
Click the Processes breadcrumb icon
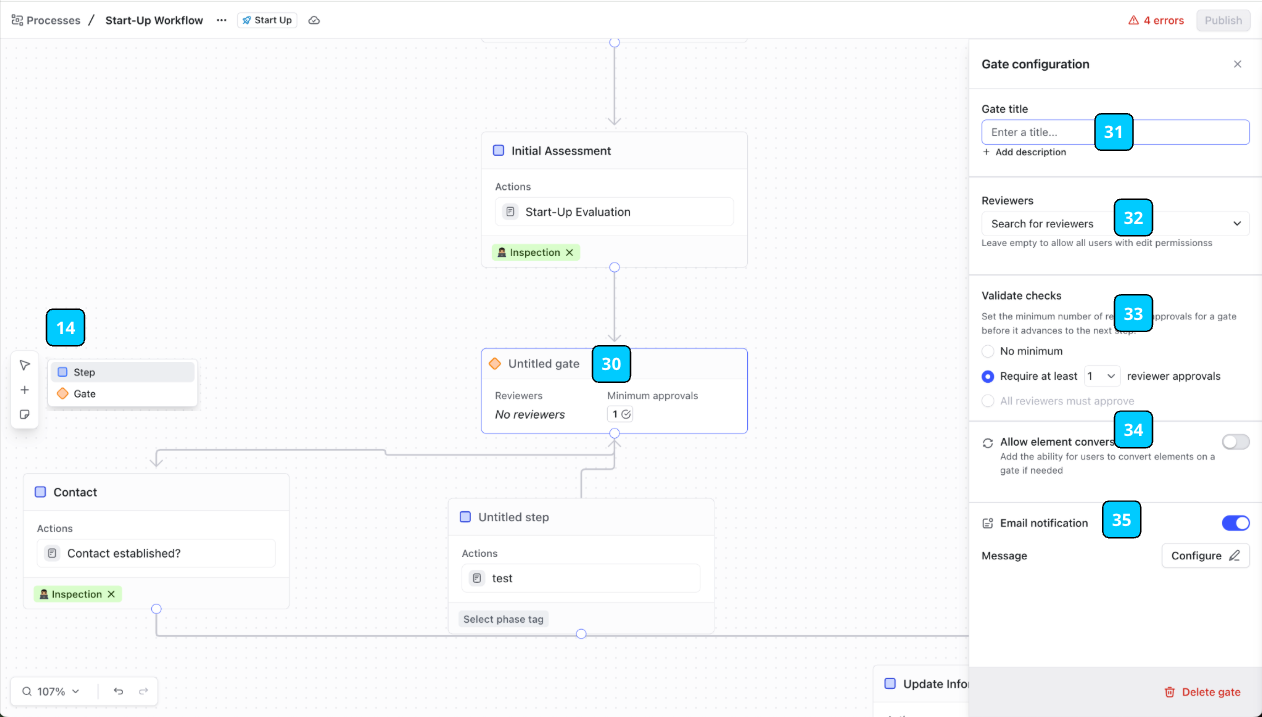pos(17,20)
